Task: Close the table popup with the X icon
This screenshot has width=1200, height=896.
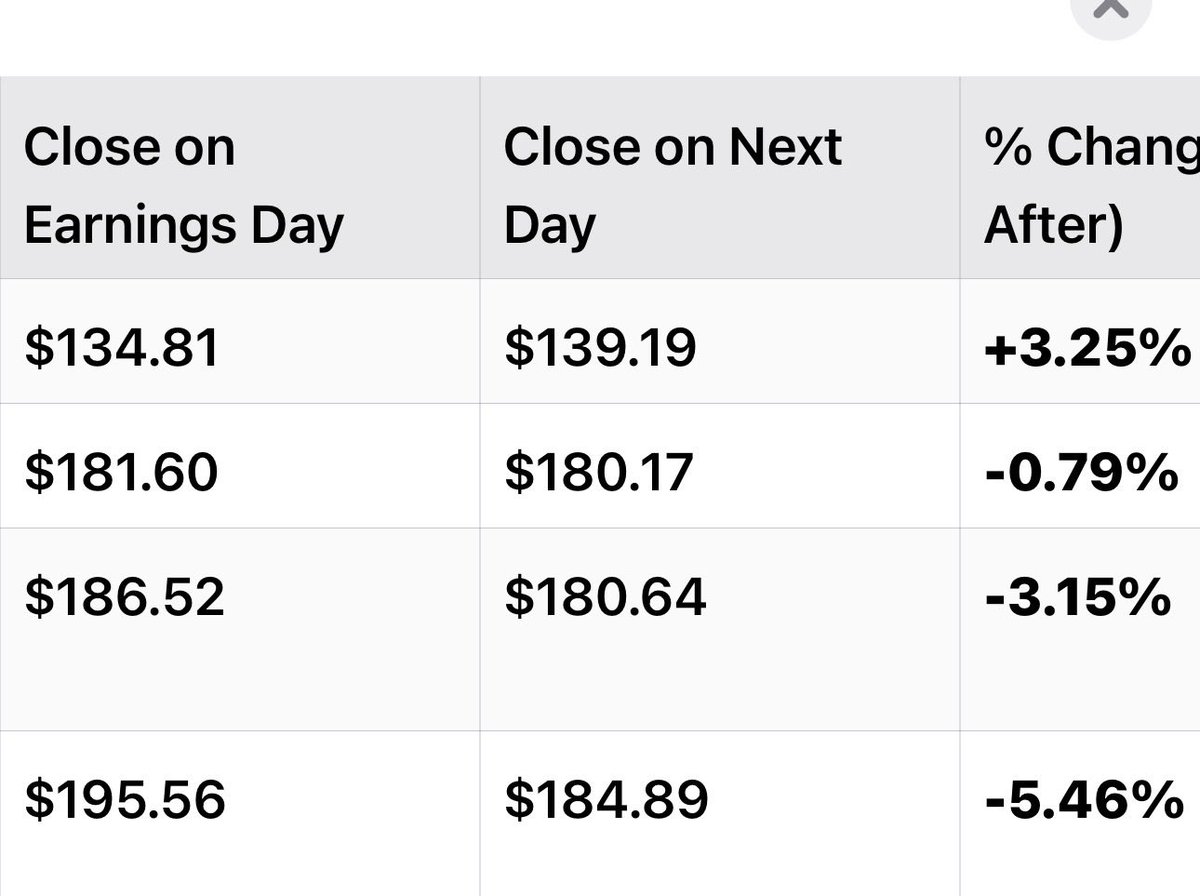Action: 1112,10
